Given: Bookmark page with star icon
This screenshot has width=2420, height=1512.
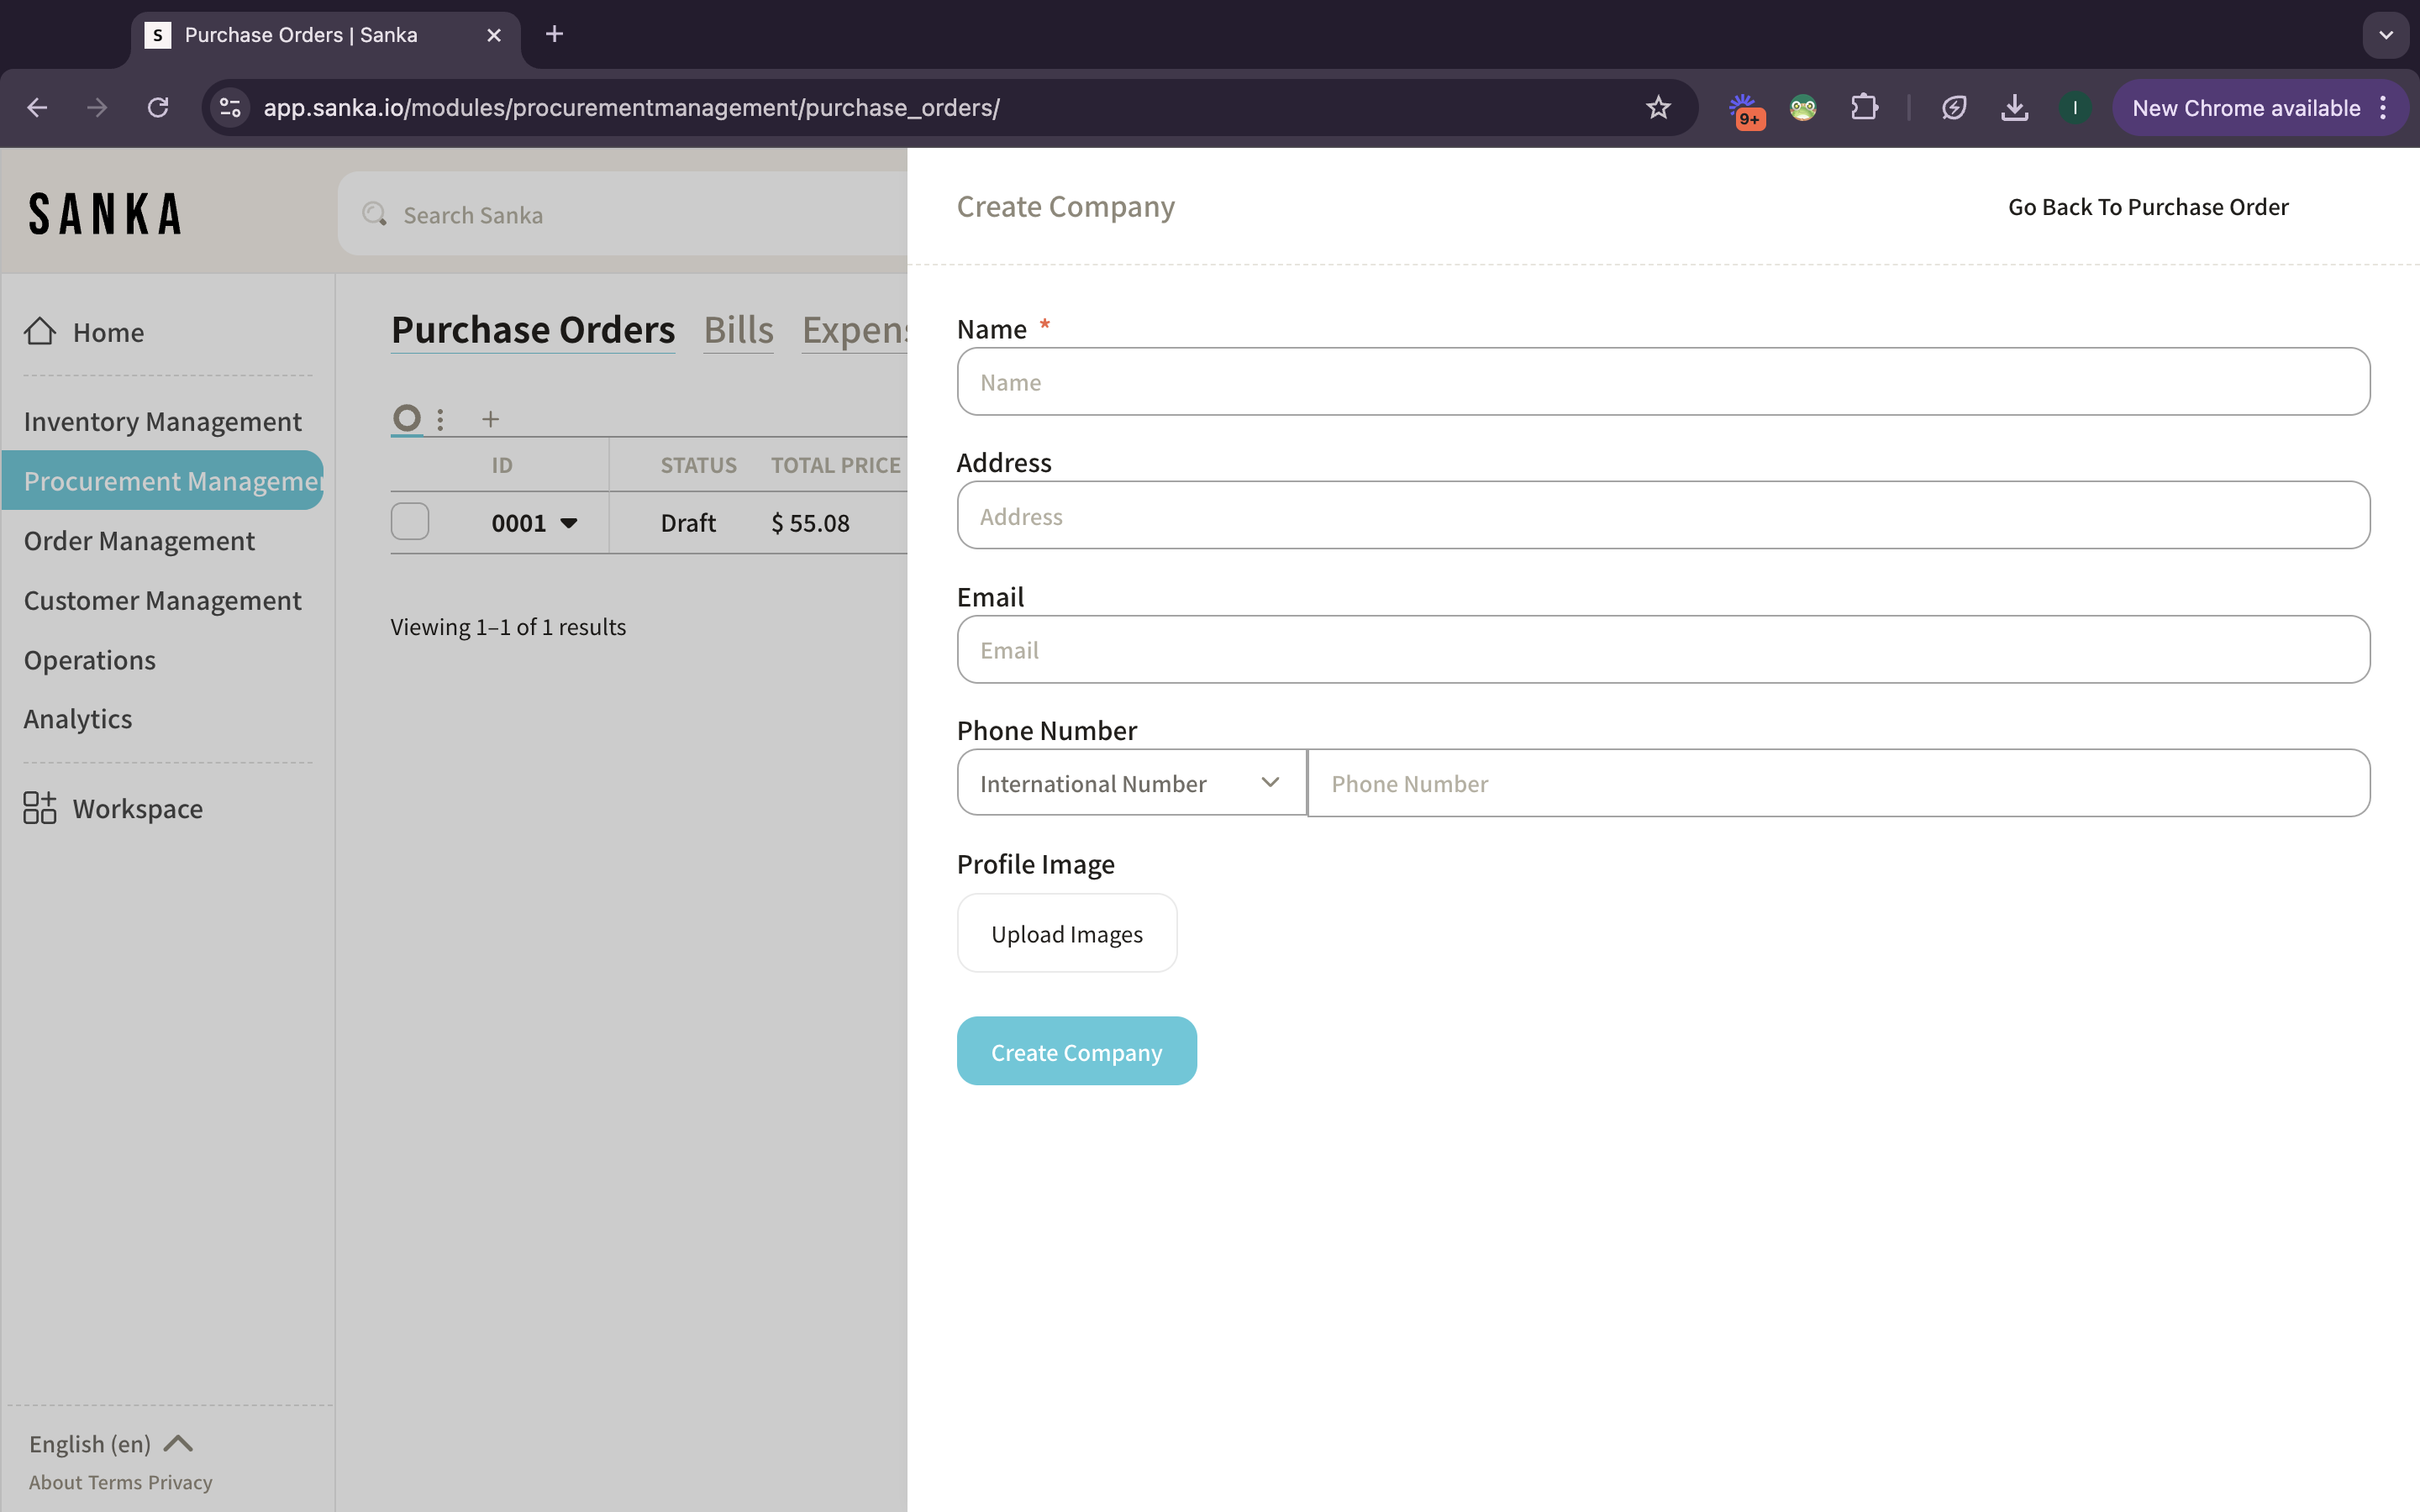Looking at the screenshot, I should tap(1658, 108).
